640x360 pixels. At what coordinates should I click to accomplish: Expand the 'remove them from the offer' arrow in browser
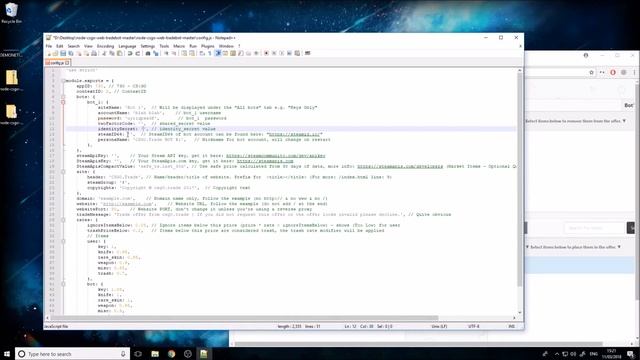pos(624,121)
